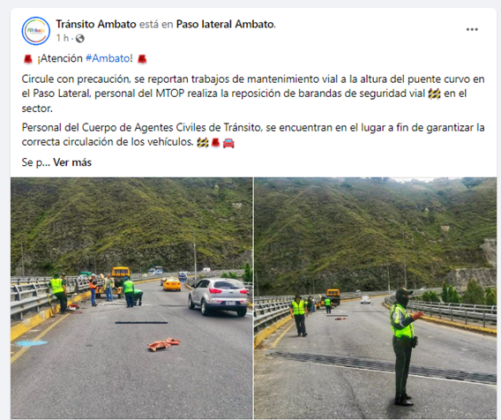Click the siren emoji before ¡Atención
Viewport: 501px width, 420px height.
[28, 59]
